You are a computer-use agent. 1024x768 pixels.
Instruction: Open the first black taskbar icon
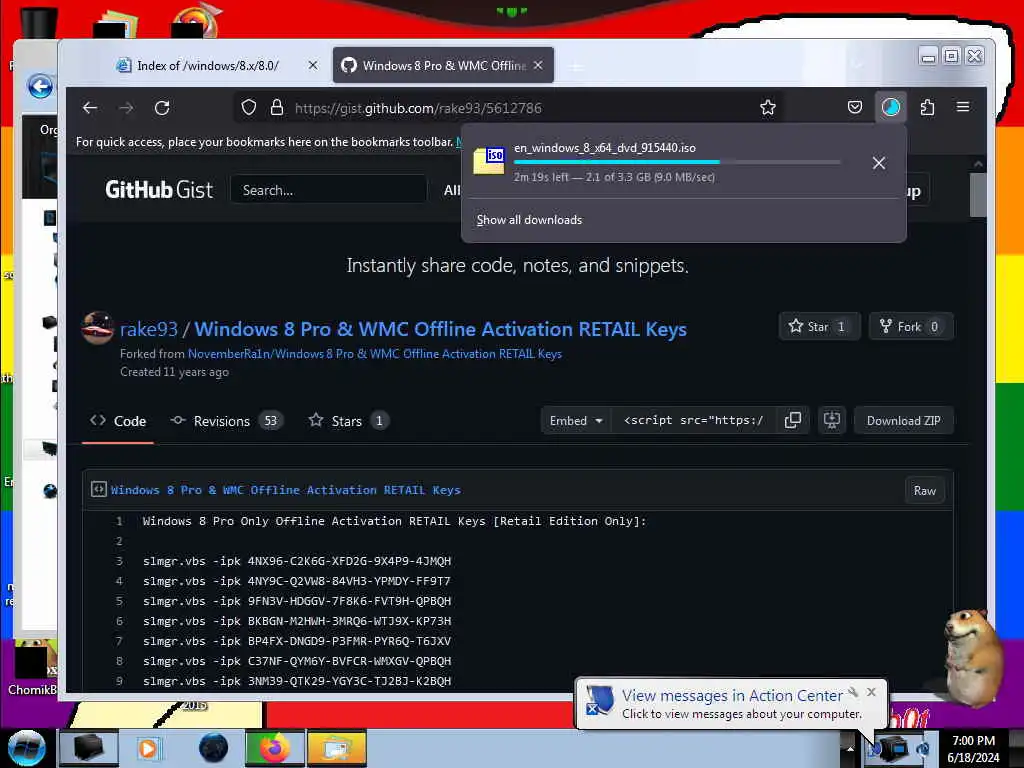coord(89,748)
